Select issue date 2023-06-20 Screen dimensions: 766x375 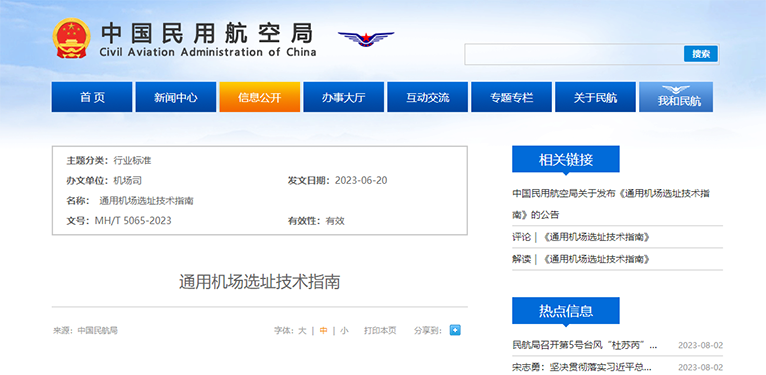[361, 181]
